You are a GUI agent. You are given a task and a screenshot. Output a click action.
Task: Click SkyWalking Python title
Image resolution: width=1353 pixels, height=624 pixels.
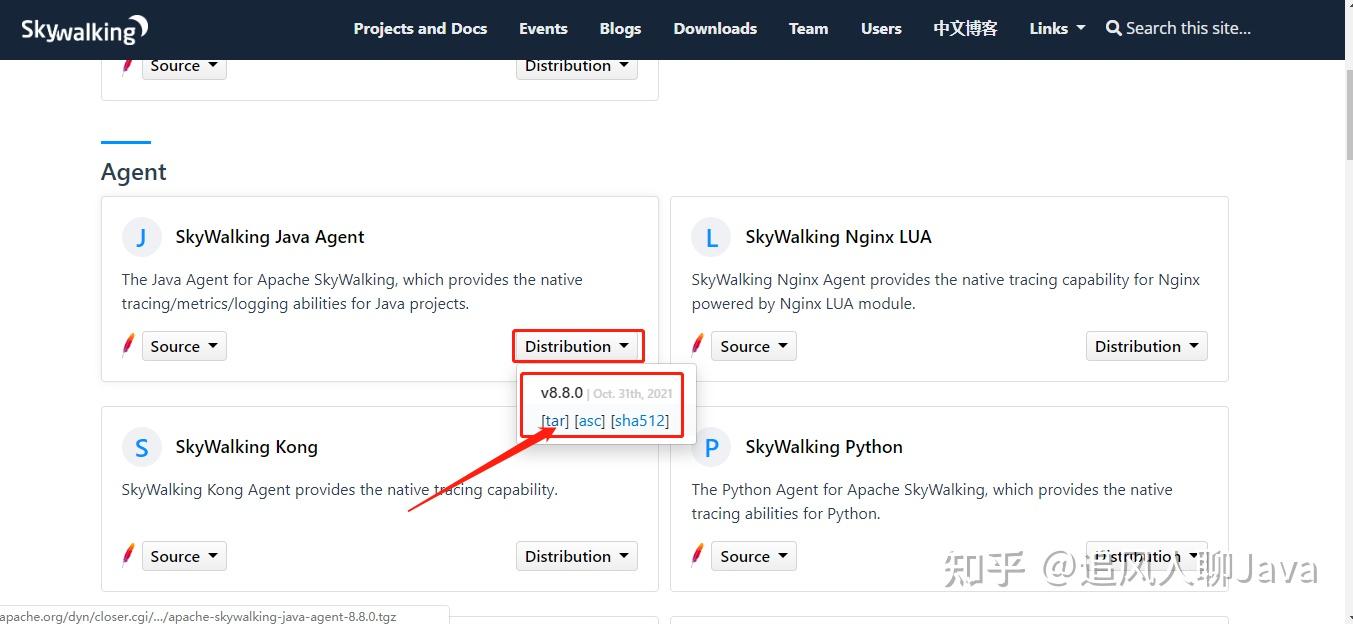(x=824, y=447)
